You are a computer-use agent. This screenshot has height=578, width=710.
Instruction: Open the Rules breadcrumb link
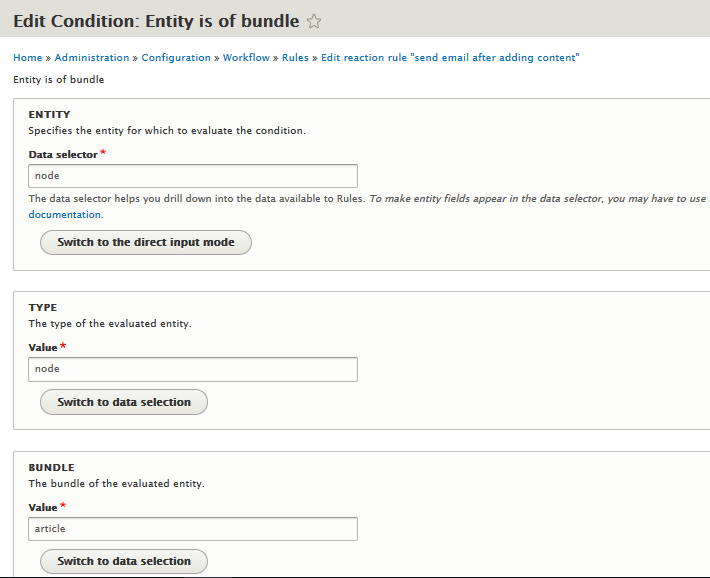(x=295, y=58)
